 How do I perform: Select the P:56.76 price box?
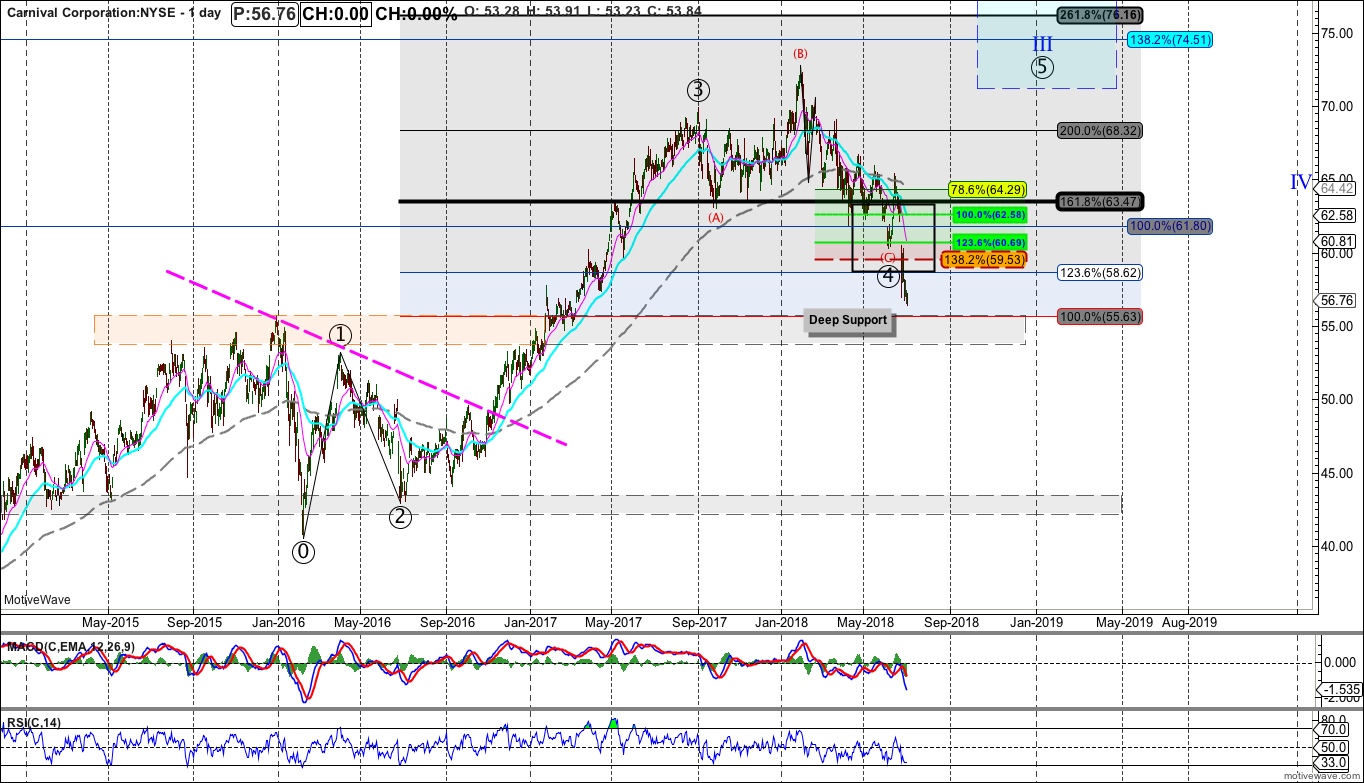(x=263, y=14)
